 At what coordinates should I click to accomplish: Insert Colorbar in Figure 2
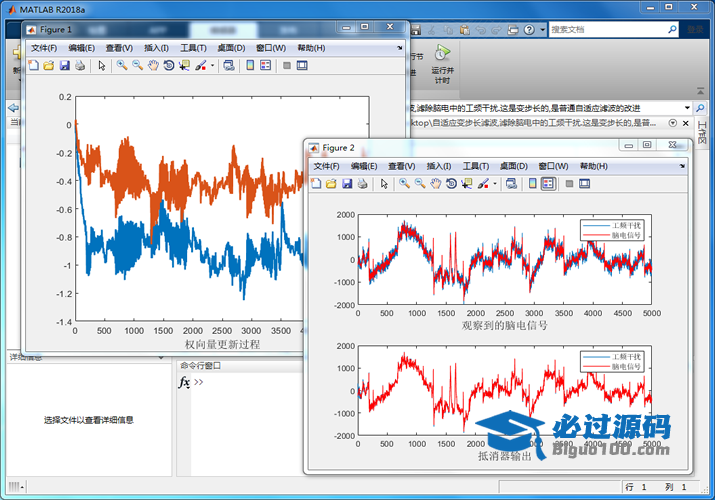pyautogui.click(x=533, y=184)
